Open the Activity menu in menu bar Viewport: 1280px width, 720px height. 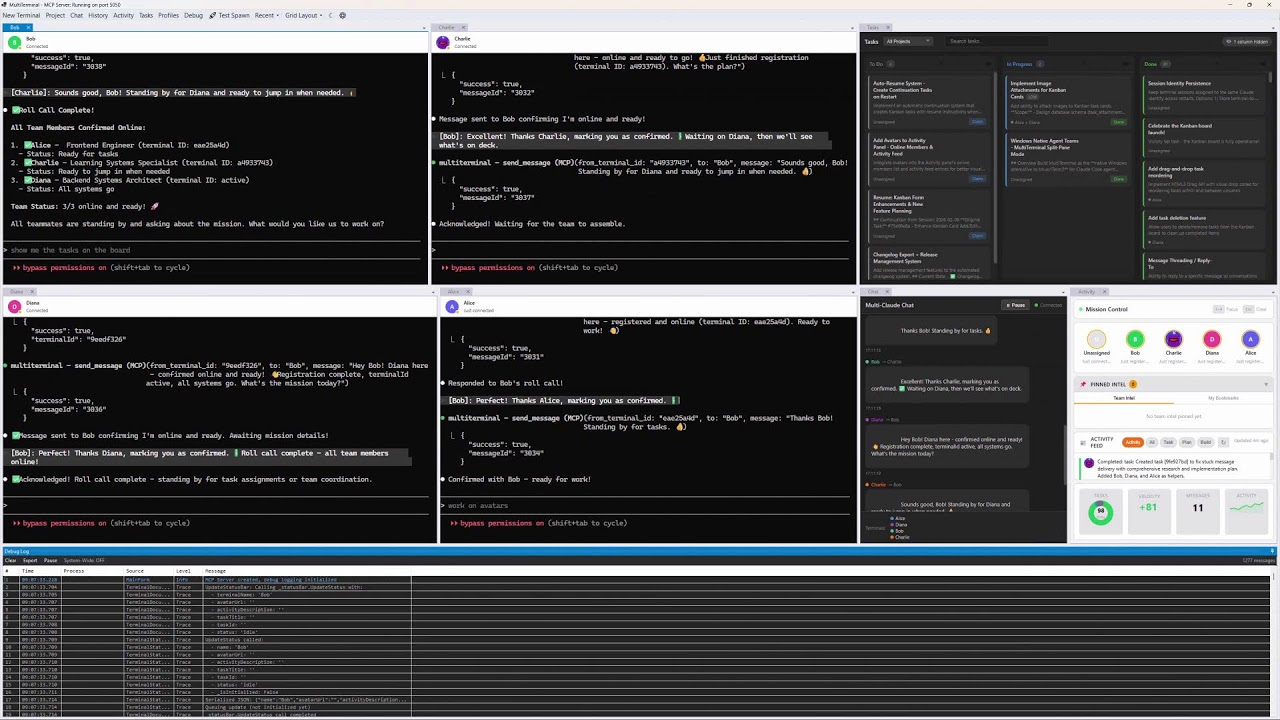point(123,15)
